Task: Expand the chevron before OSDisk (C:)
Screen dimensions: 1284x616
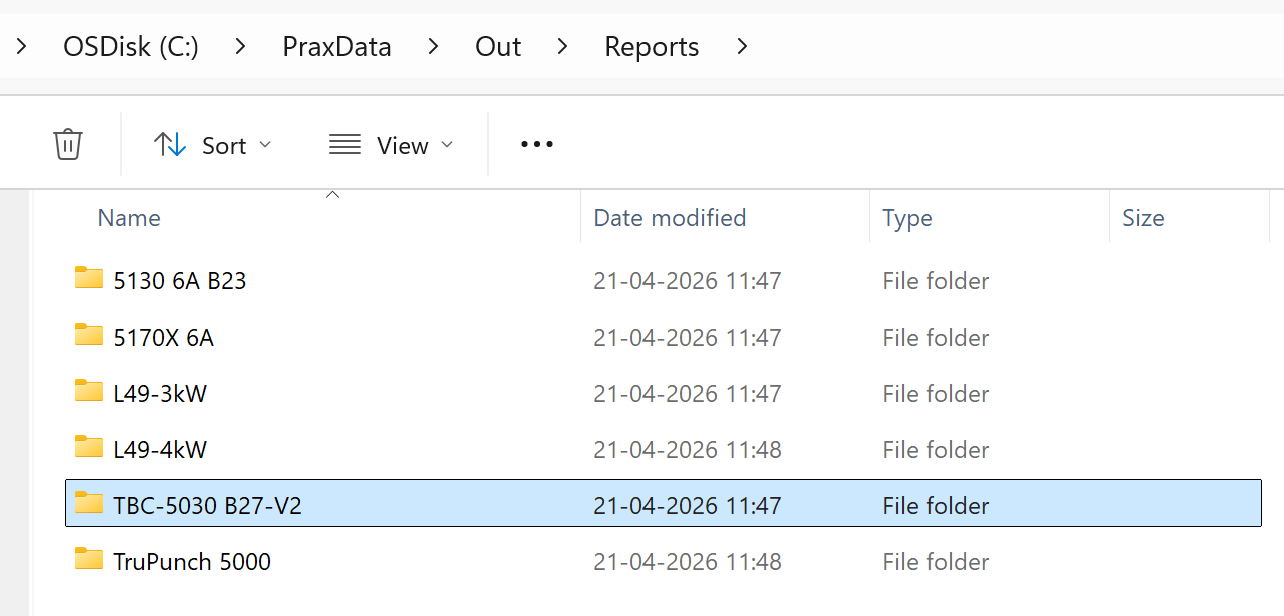Action: [22, 46]
